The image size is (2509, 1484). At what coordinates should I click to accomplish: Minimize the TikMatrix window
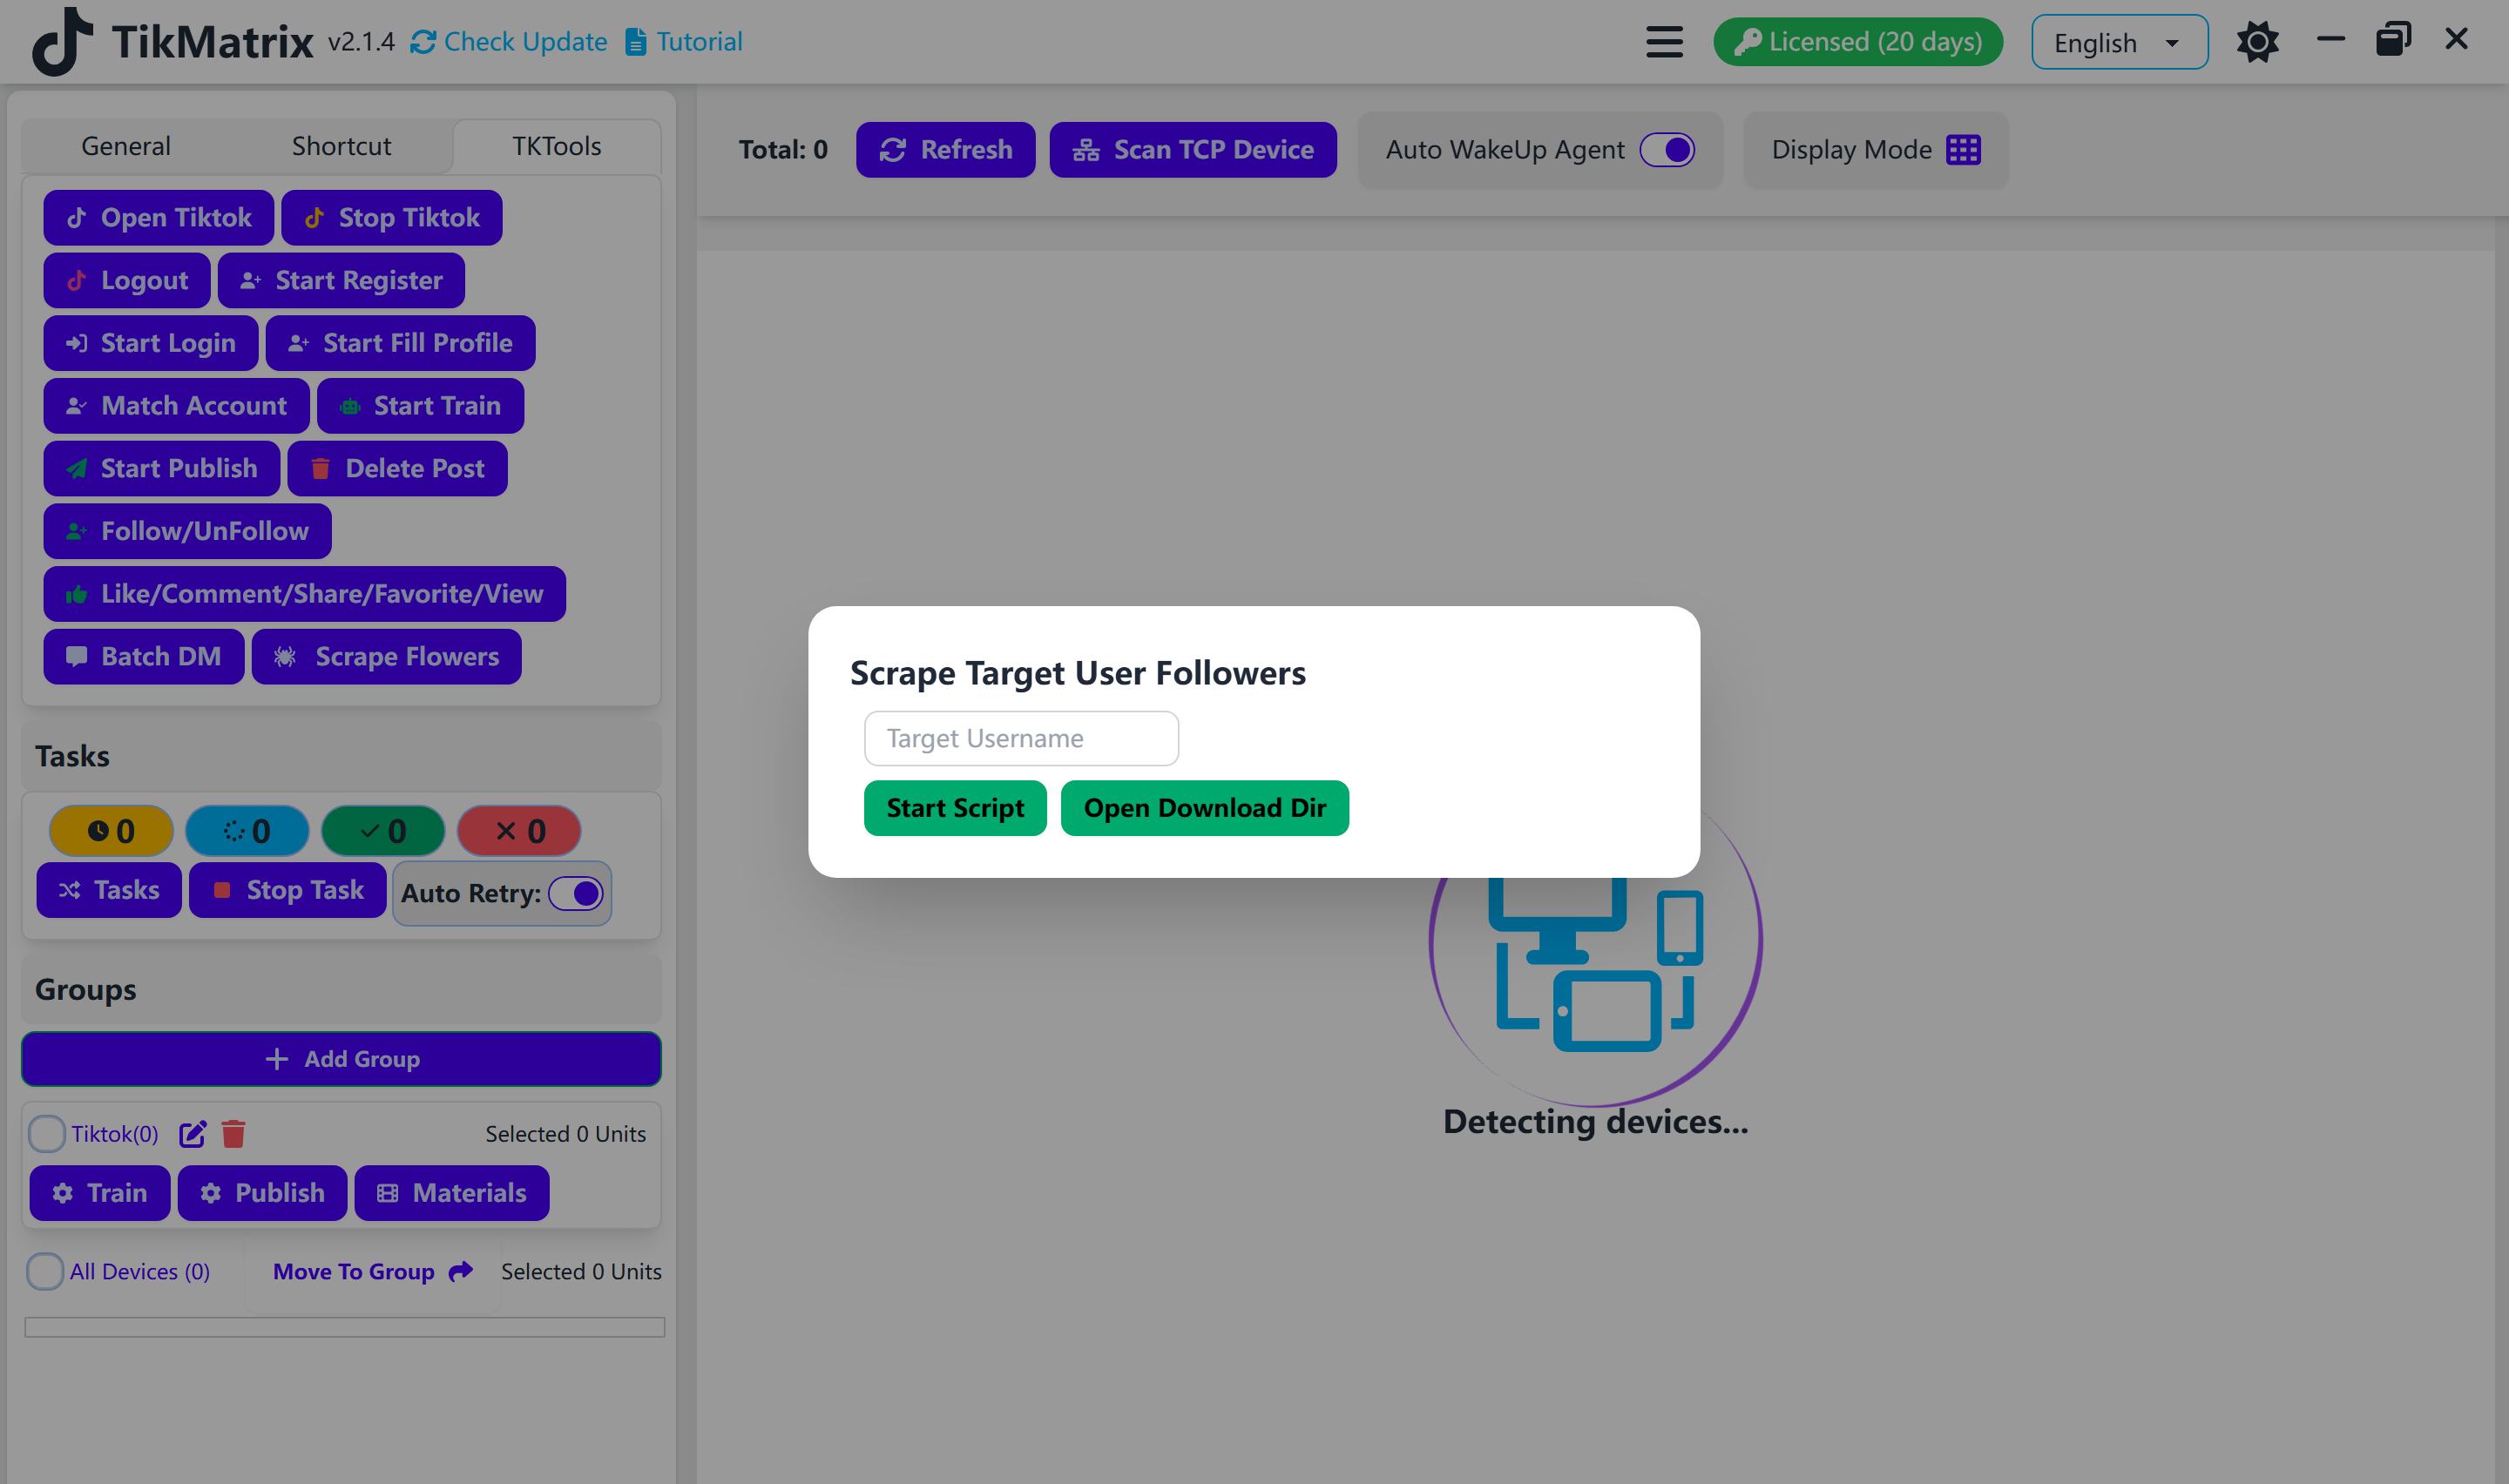tap(2330, 40)
